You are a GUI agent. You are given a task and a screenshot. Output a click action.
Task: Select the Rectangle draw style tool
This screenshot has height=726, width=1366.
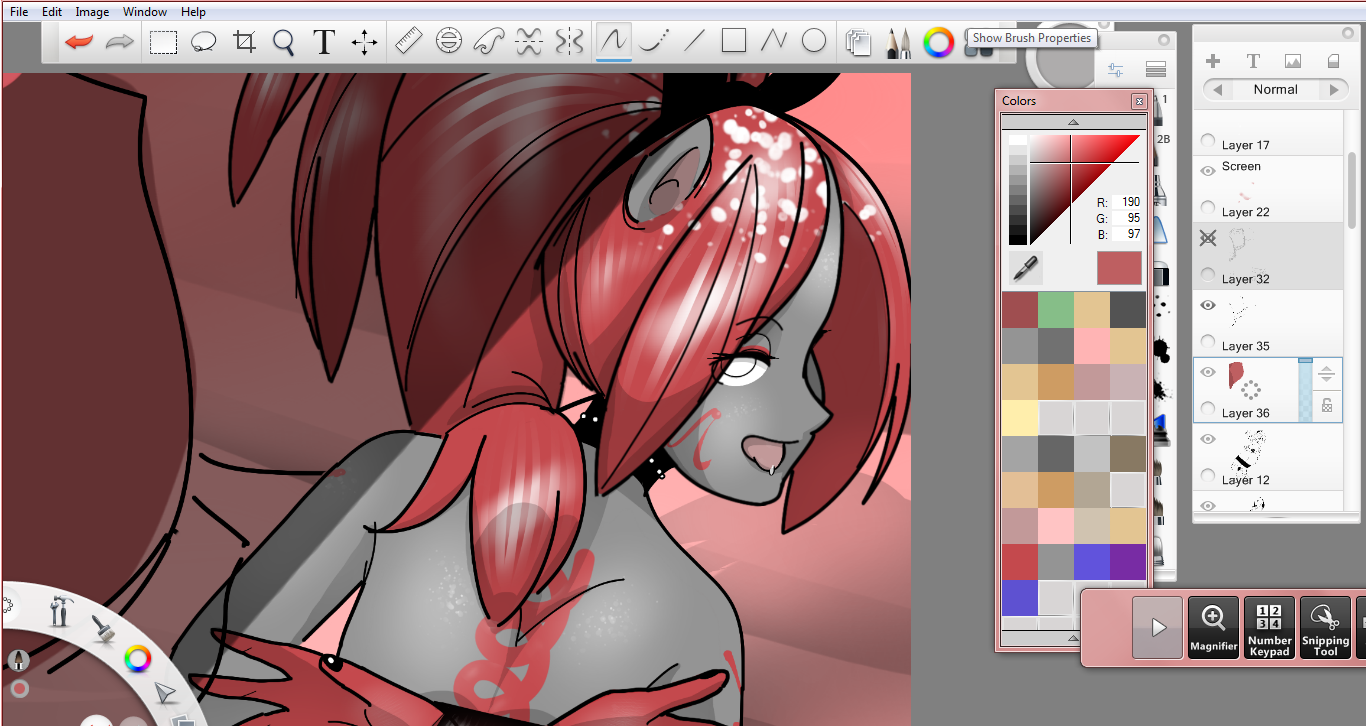pos(734,41)
